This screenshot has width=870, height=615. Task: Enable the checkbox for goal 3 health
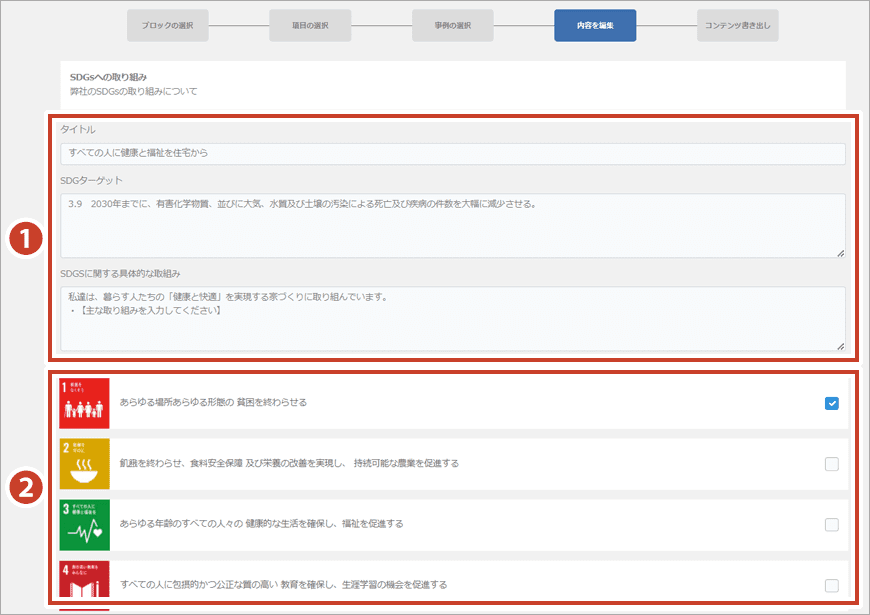[x=832, y=525]
